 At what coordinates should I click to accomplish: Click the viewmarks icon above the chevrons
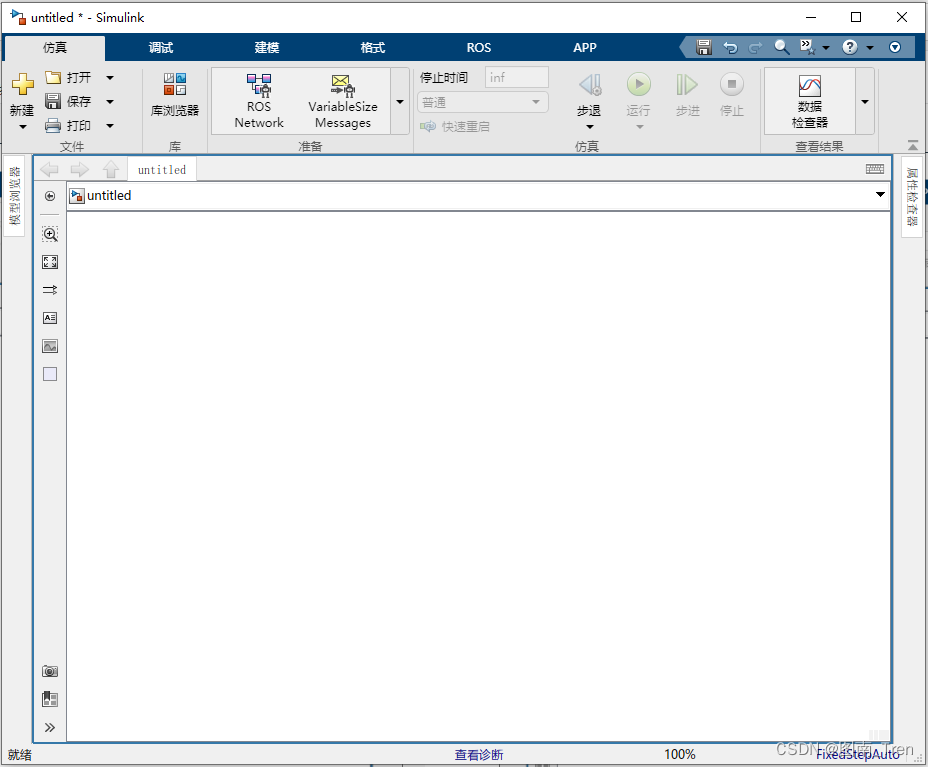coord(50,700)
